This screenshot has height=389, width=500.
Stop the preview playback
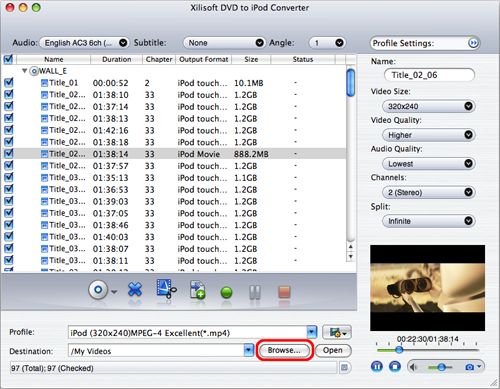pos(395,367)
